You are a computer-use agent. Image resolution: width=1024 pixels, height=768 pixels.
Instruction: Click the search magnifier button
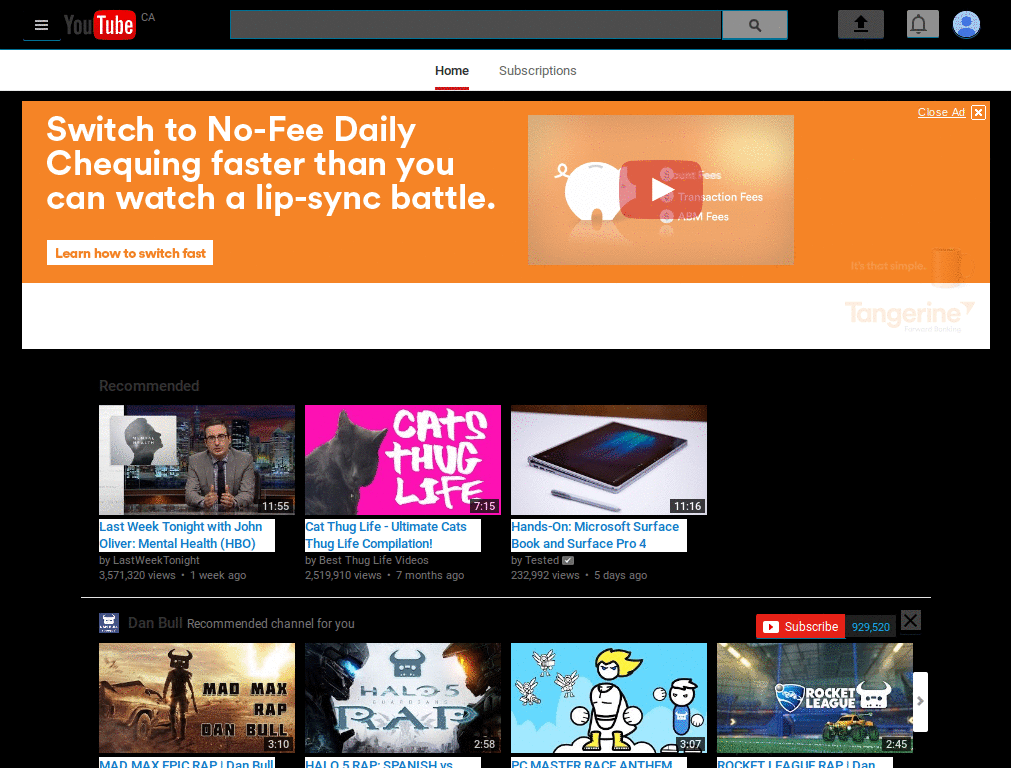pyautogui.click(x=754, y=25)
